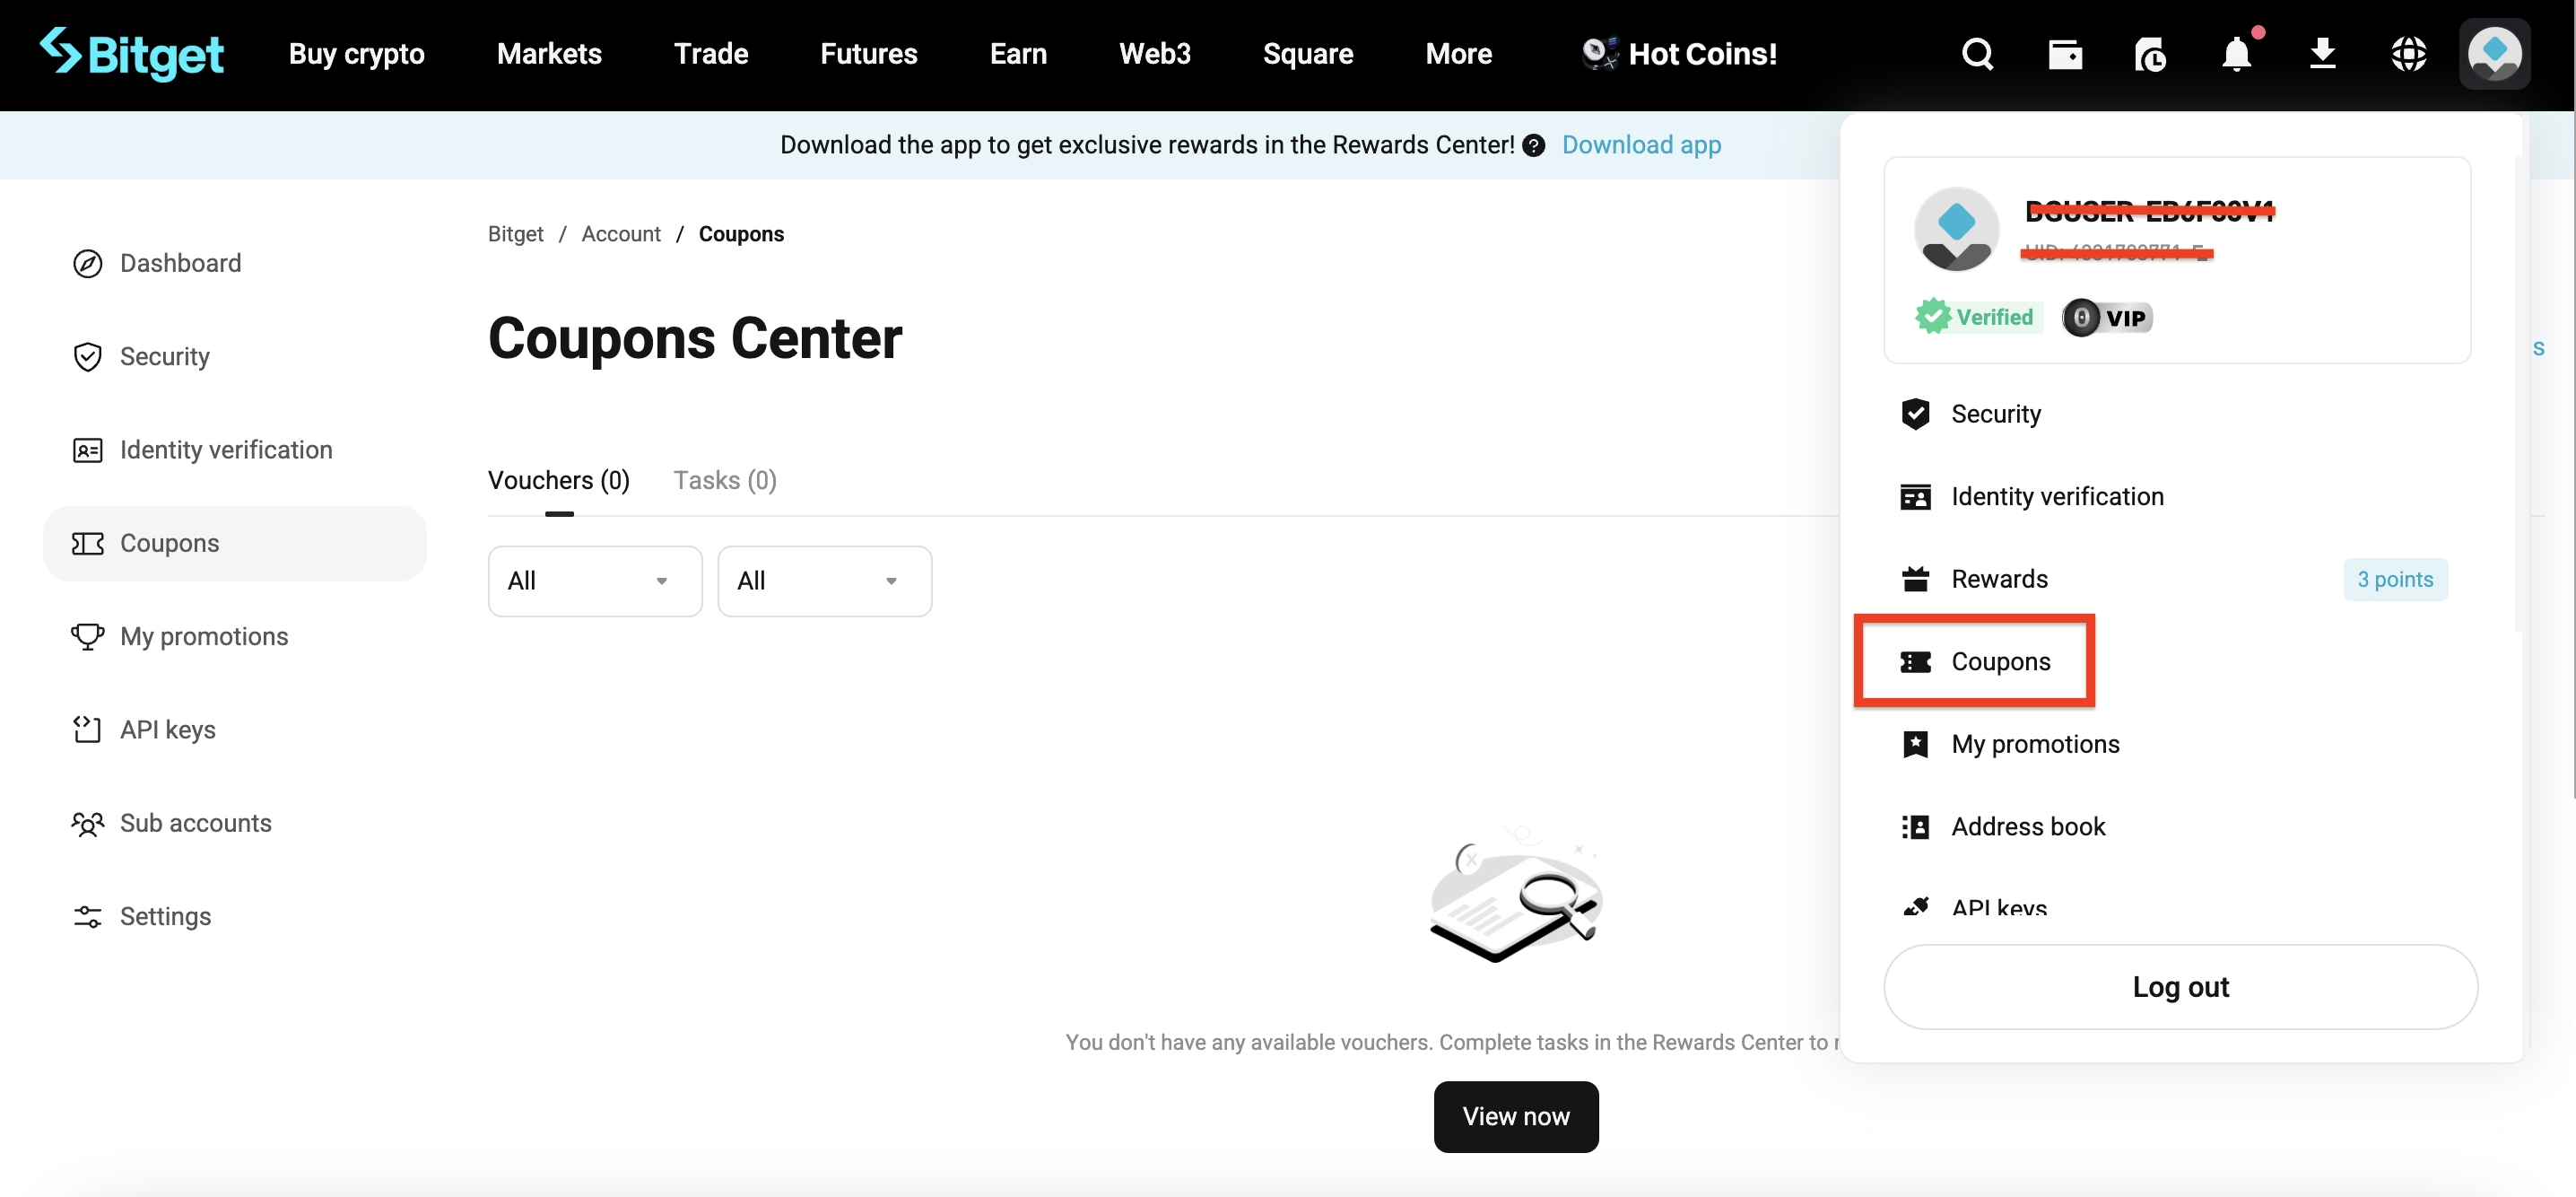Image resolution: width=2576 pixels, height=1197 pixels.
Task: Click the download arrow icon in header
Action: pos(2323,54)
